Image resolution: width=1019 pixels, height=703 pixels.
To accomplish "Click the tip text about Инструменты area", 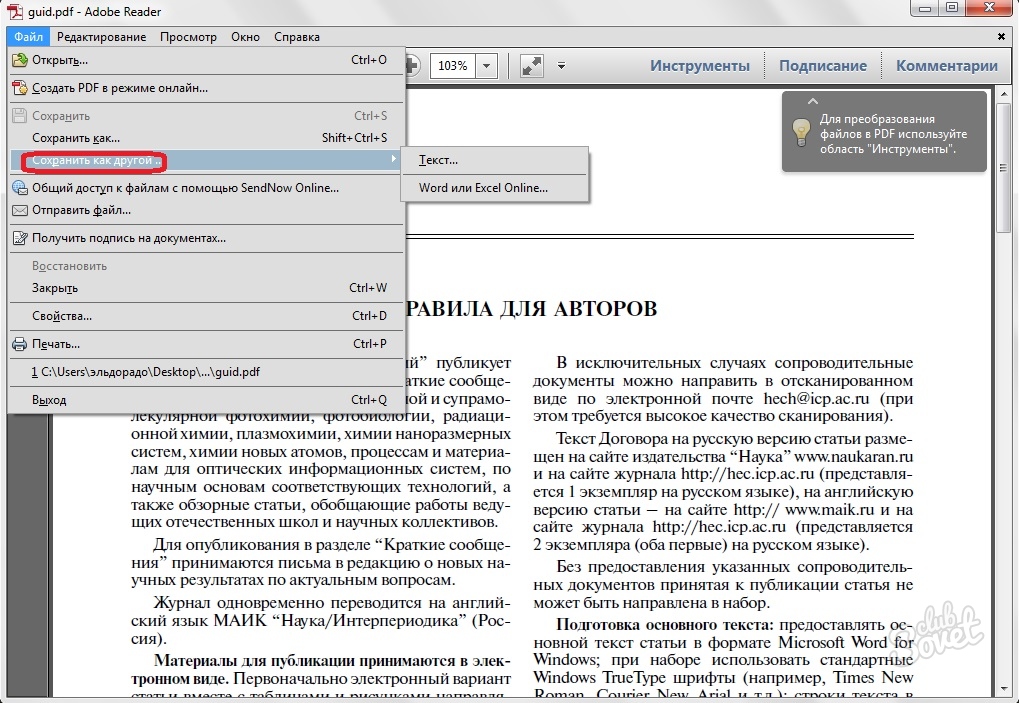I will [x=893, y=134].
